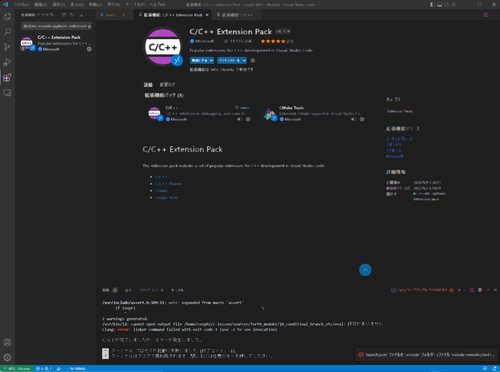
Task: Open the Remote Explorer view
Action: 7,93
